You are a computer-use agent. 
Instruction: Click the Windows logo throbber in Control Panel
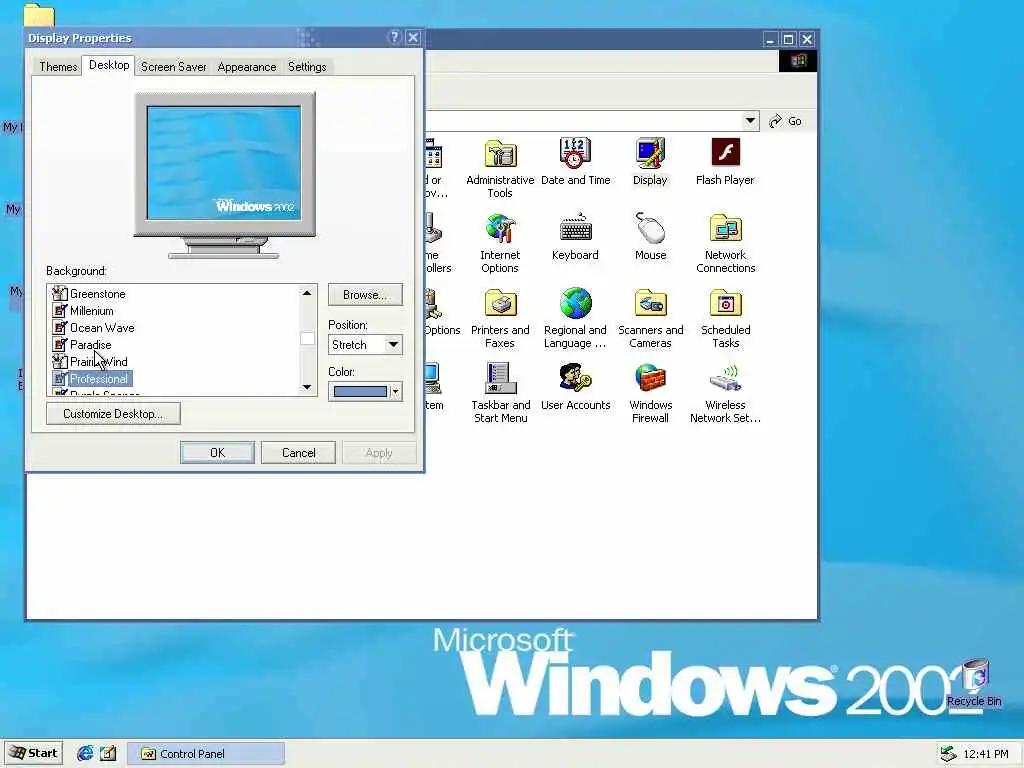(x=797, y=61)
